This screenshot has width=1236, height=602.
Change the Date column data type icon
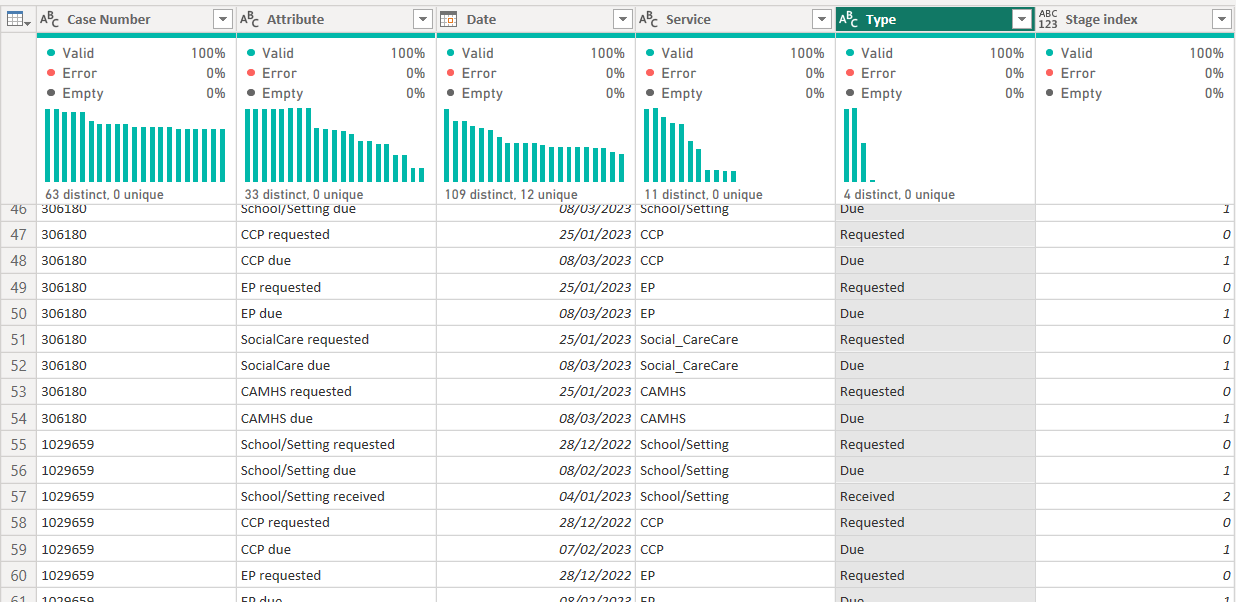(x=449, y=19)
